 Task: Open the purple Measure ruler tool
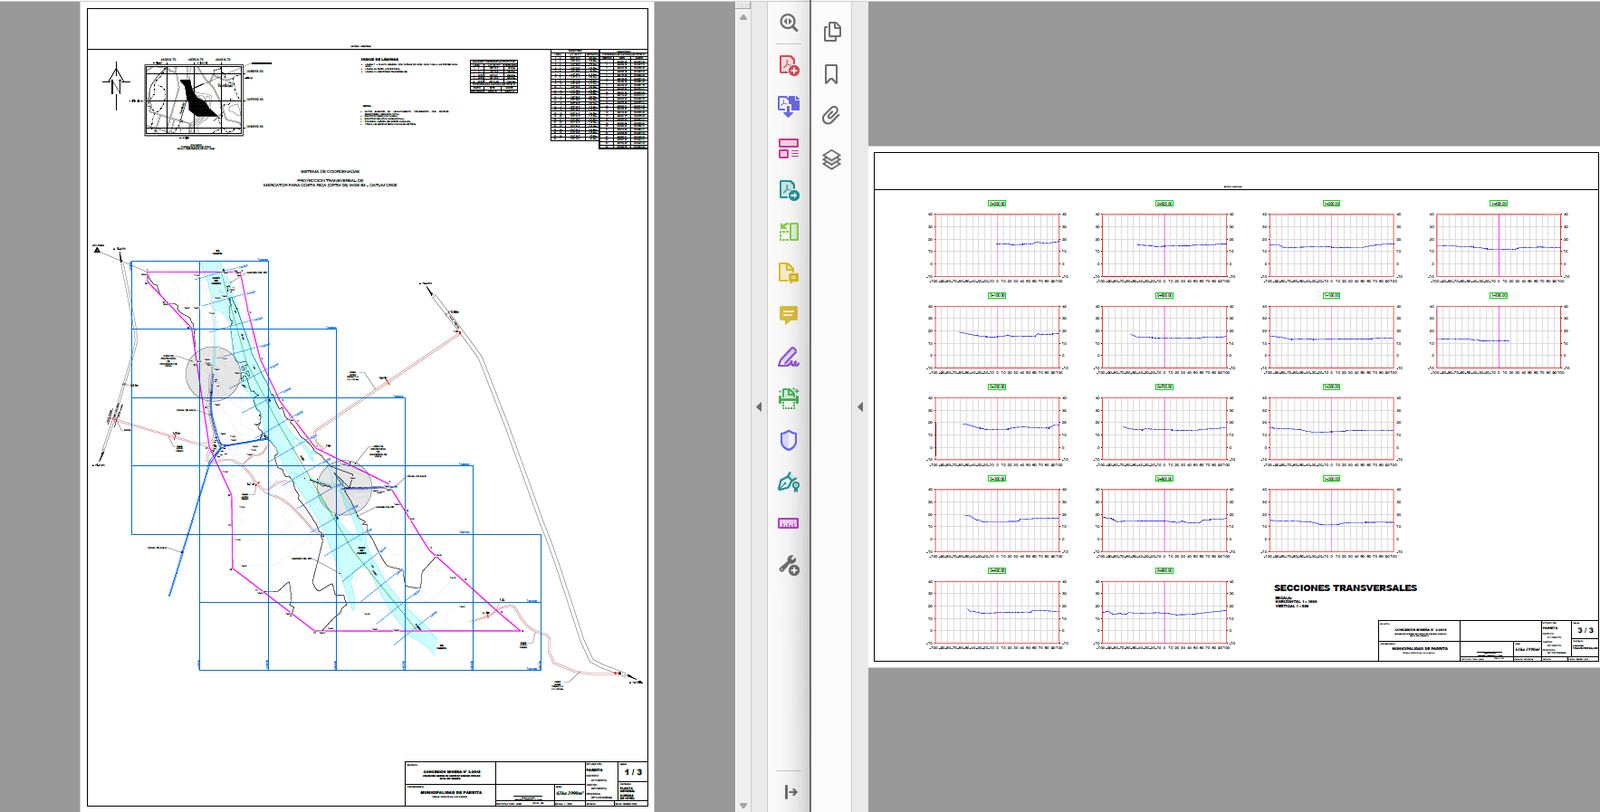coord(789,524)
